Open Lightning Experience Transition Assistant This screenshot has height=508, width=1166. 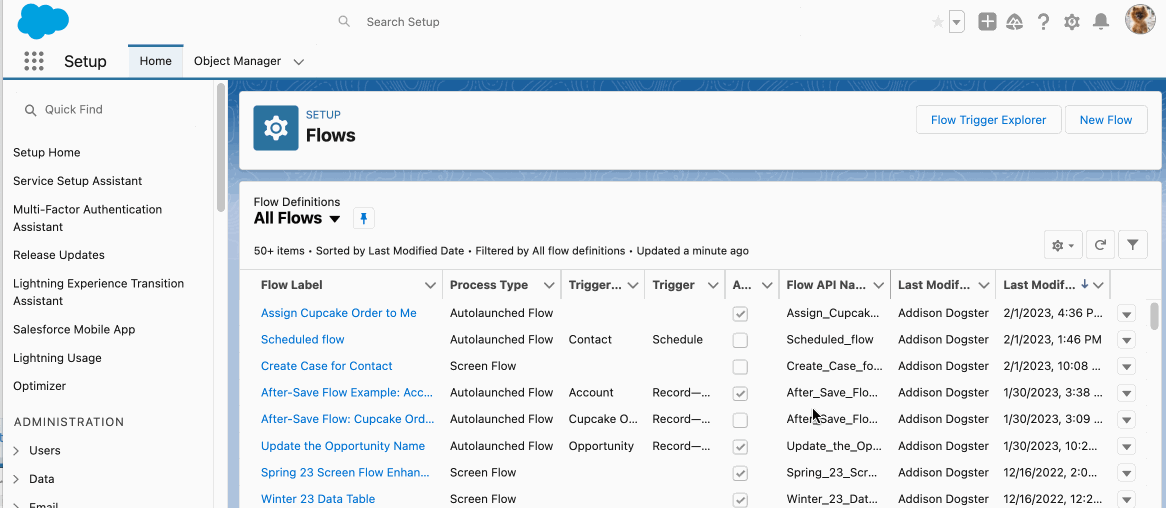pos(98,292)
